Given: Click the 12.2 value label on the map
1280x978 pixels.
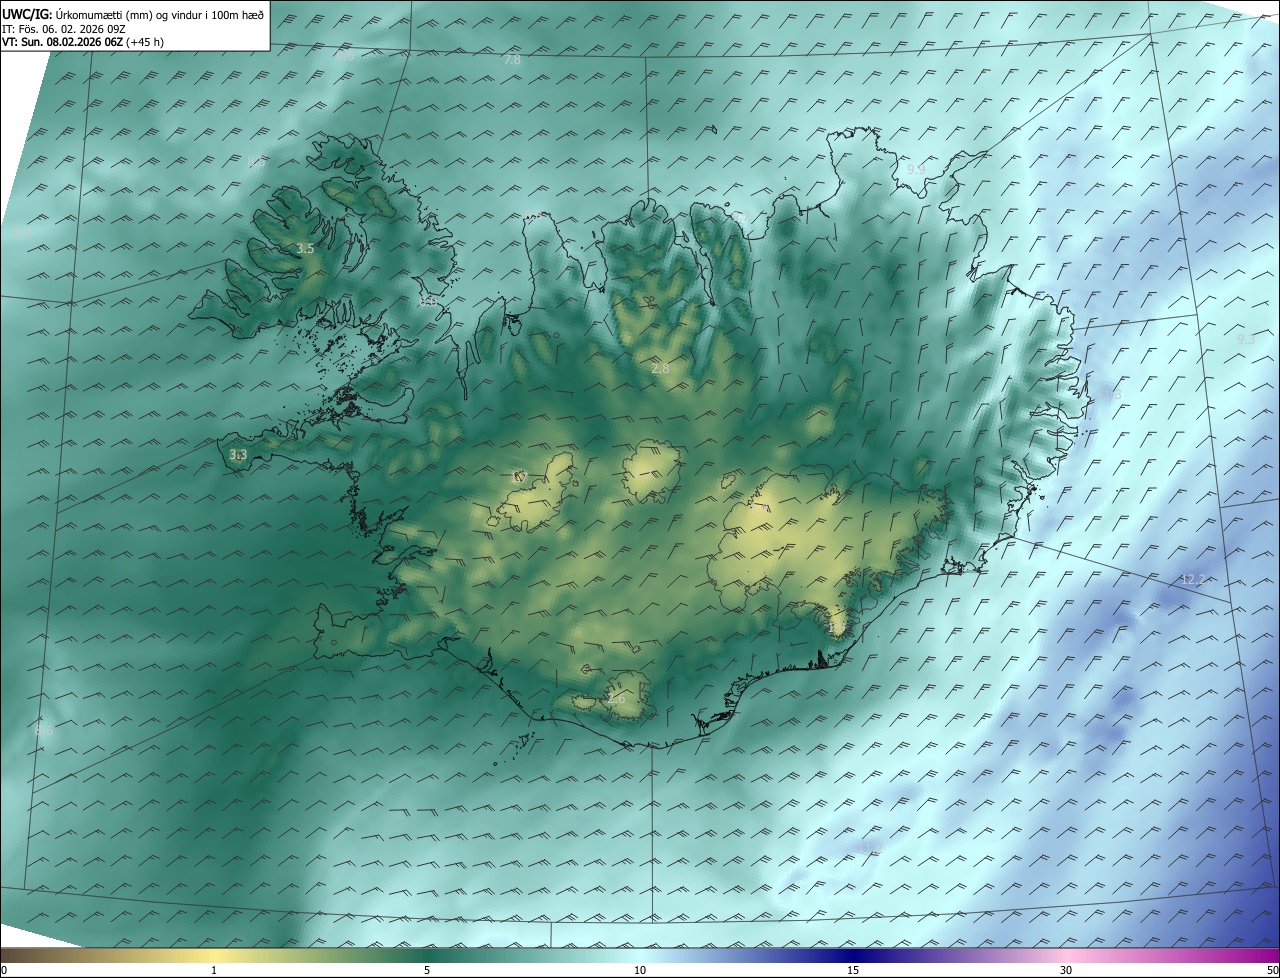Looking at the screenshot, I should click(1193, 580).
